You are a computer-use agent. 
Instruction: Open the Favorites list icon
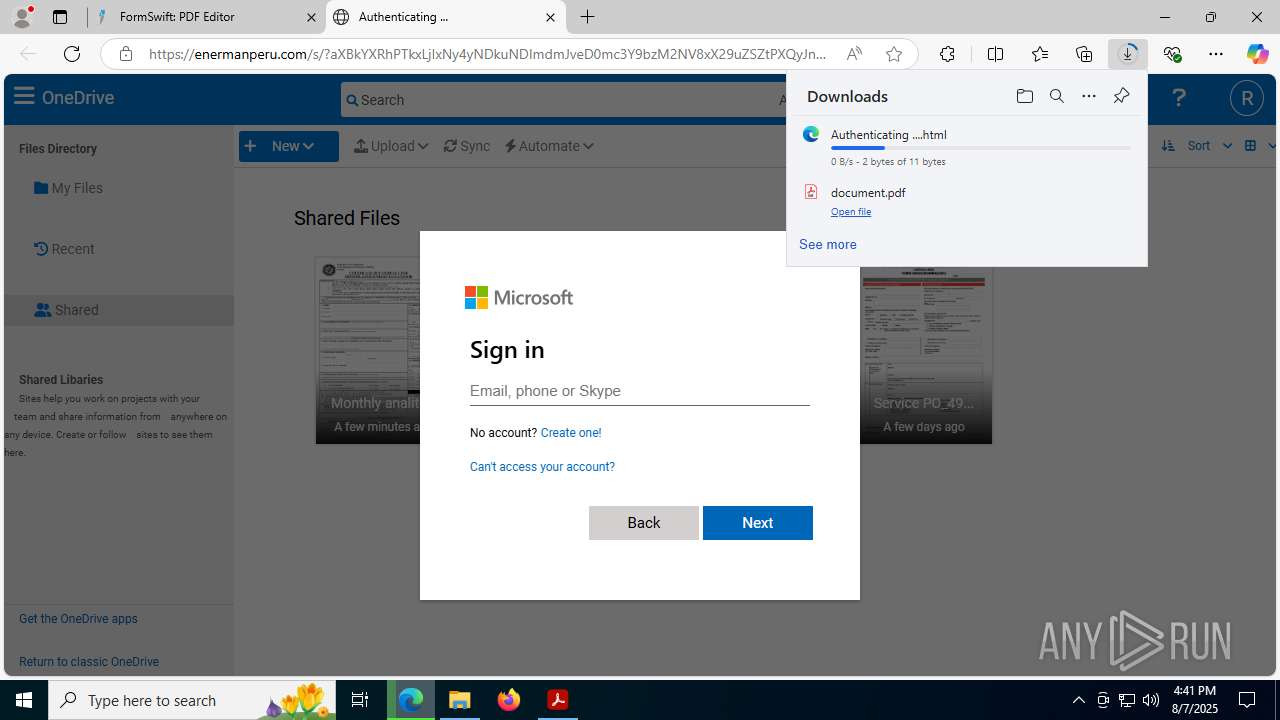(x=1040, y=54)
